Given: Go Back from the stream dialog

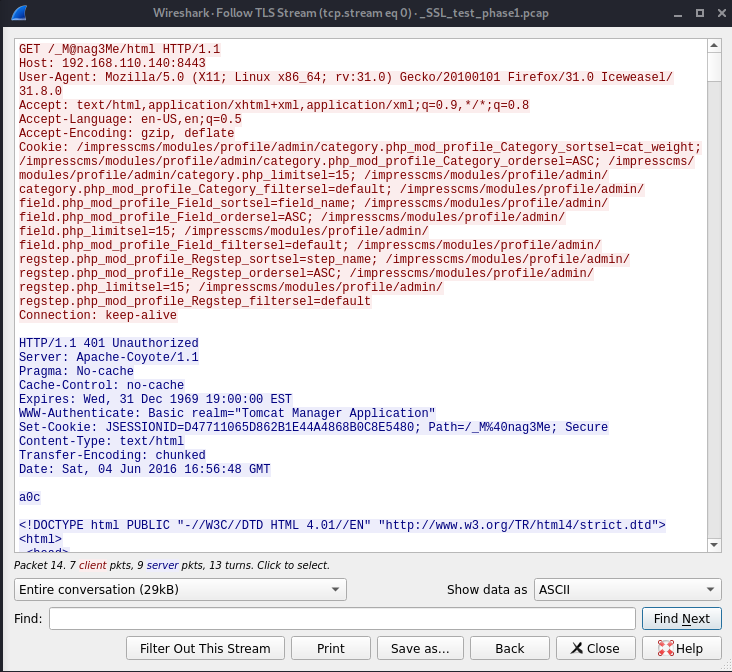Looking at the screenshot, I should tap(510, 648).
